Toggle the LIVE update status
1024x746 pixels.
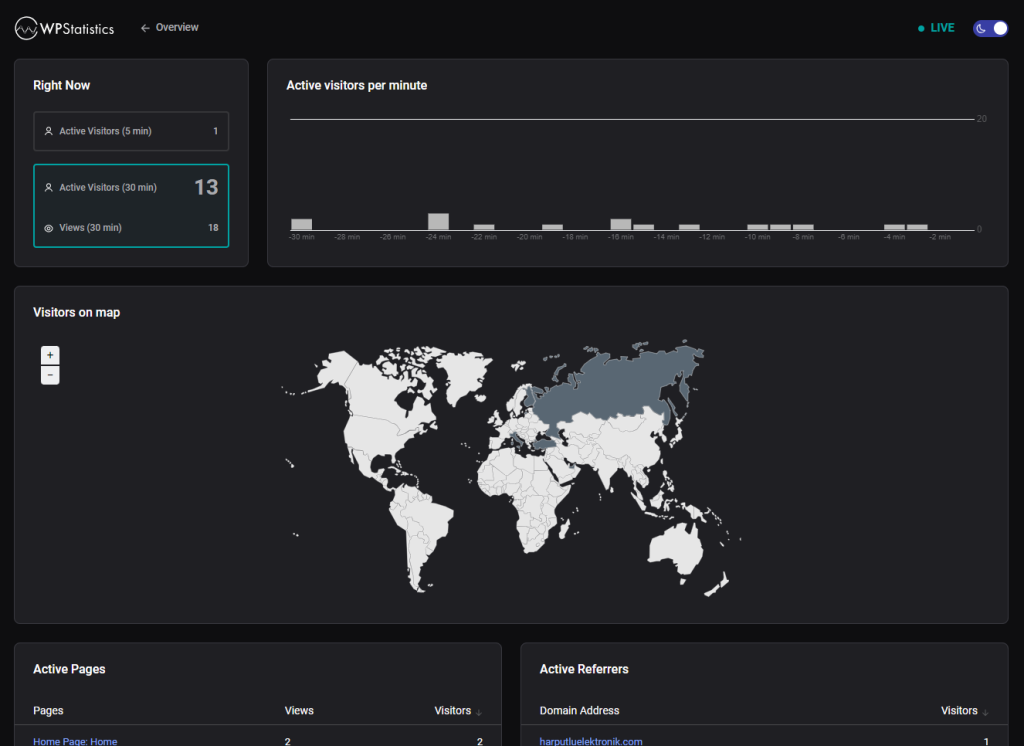pyautogui.click(x=936, y=28)
